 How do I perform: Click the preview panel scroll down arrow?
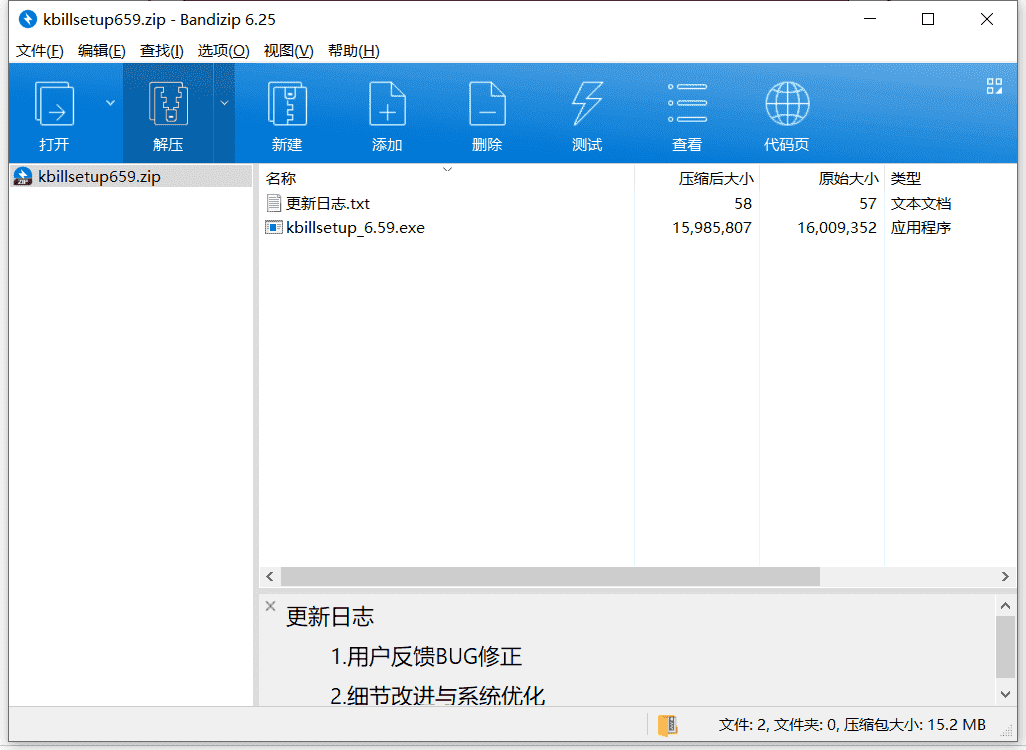(1005, 694)
